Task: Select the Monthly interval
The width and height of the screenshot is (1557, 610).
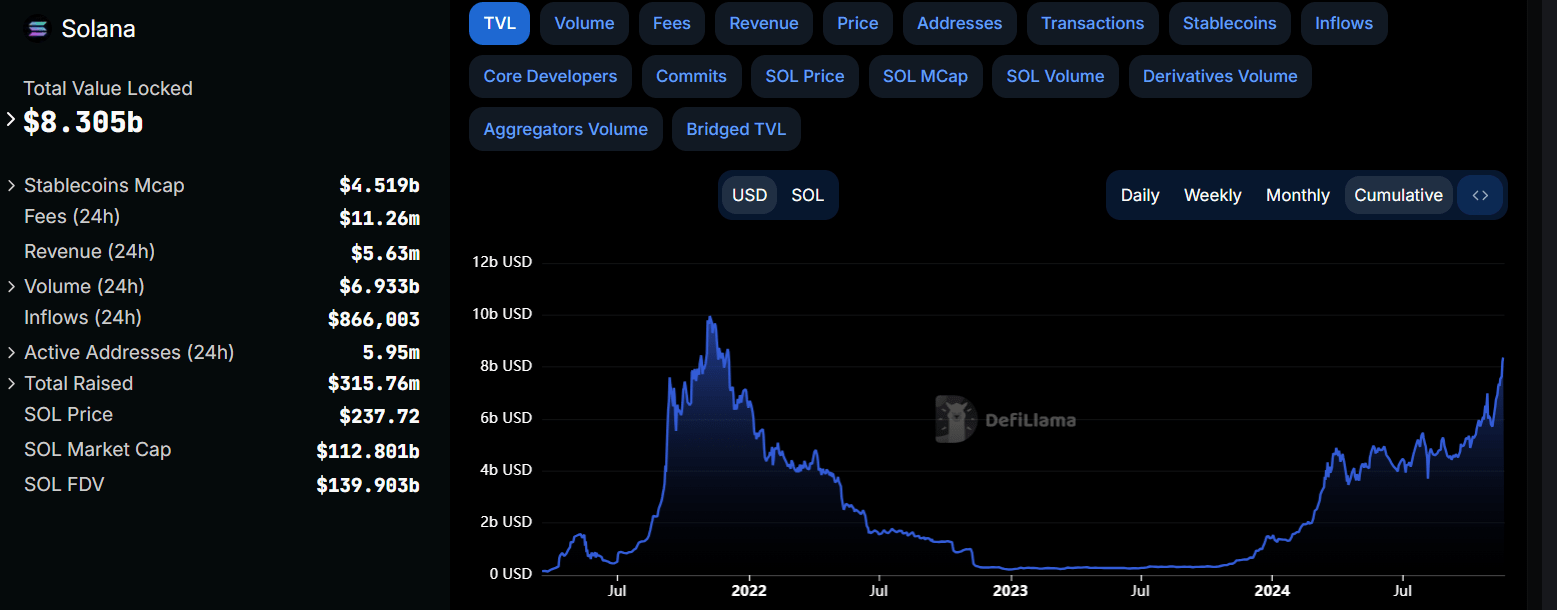Action: [x=1298, y=195]
